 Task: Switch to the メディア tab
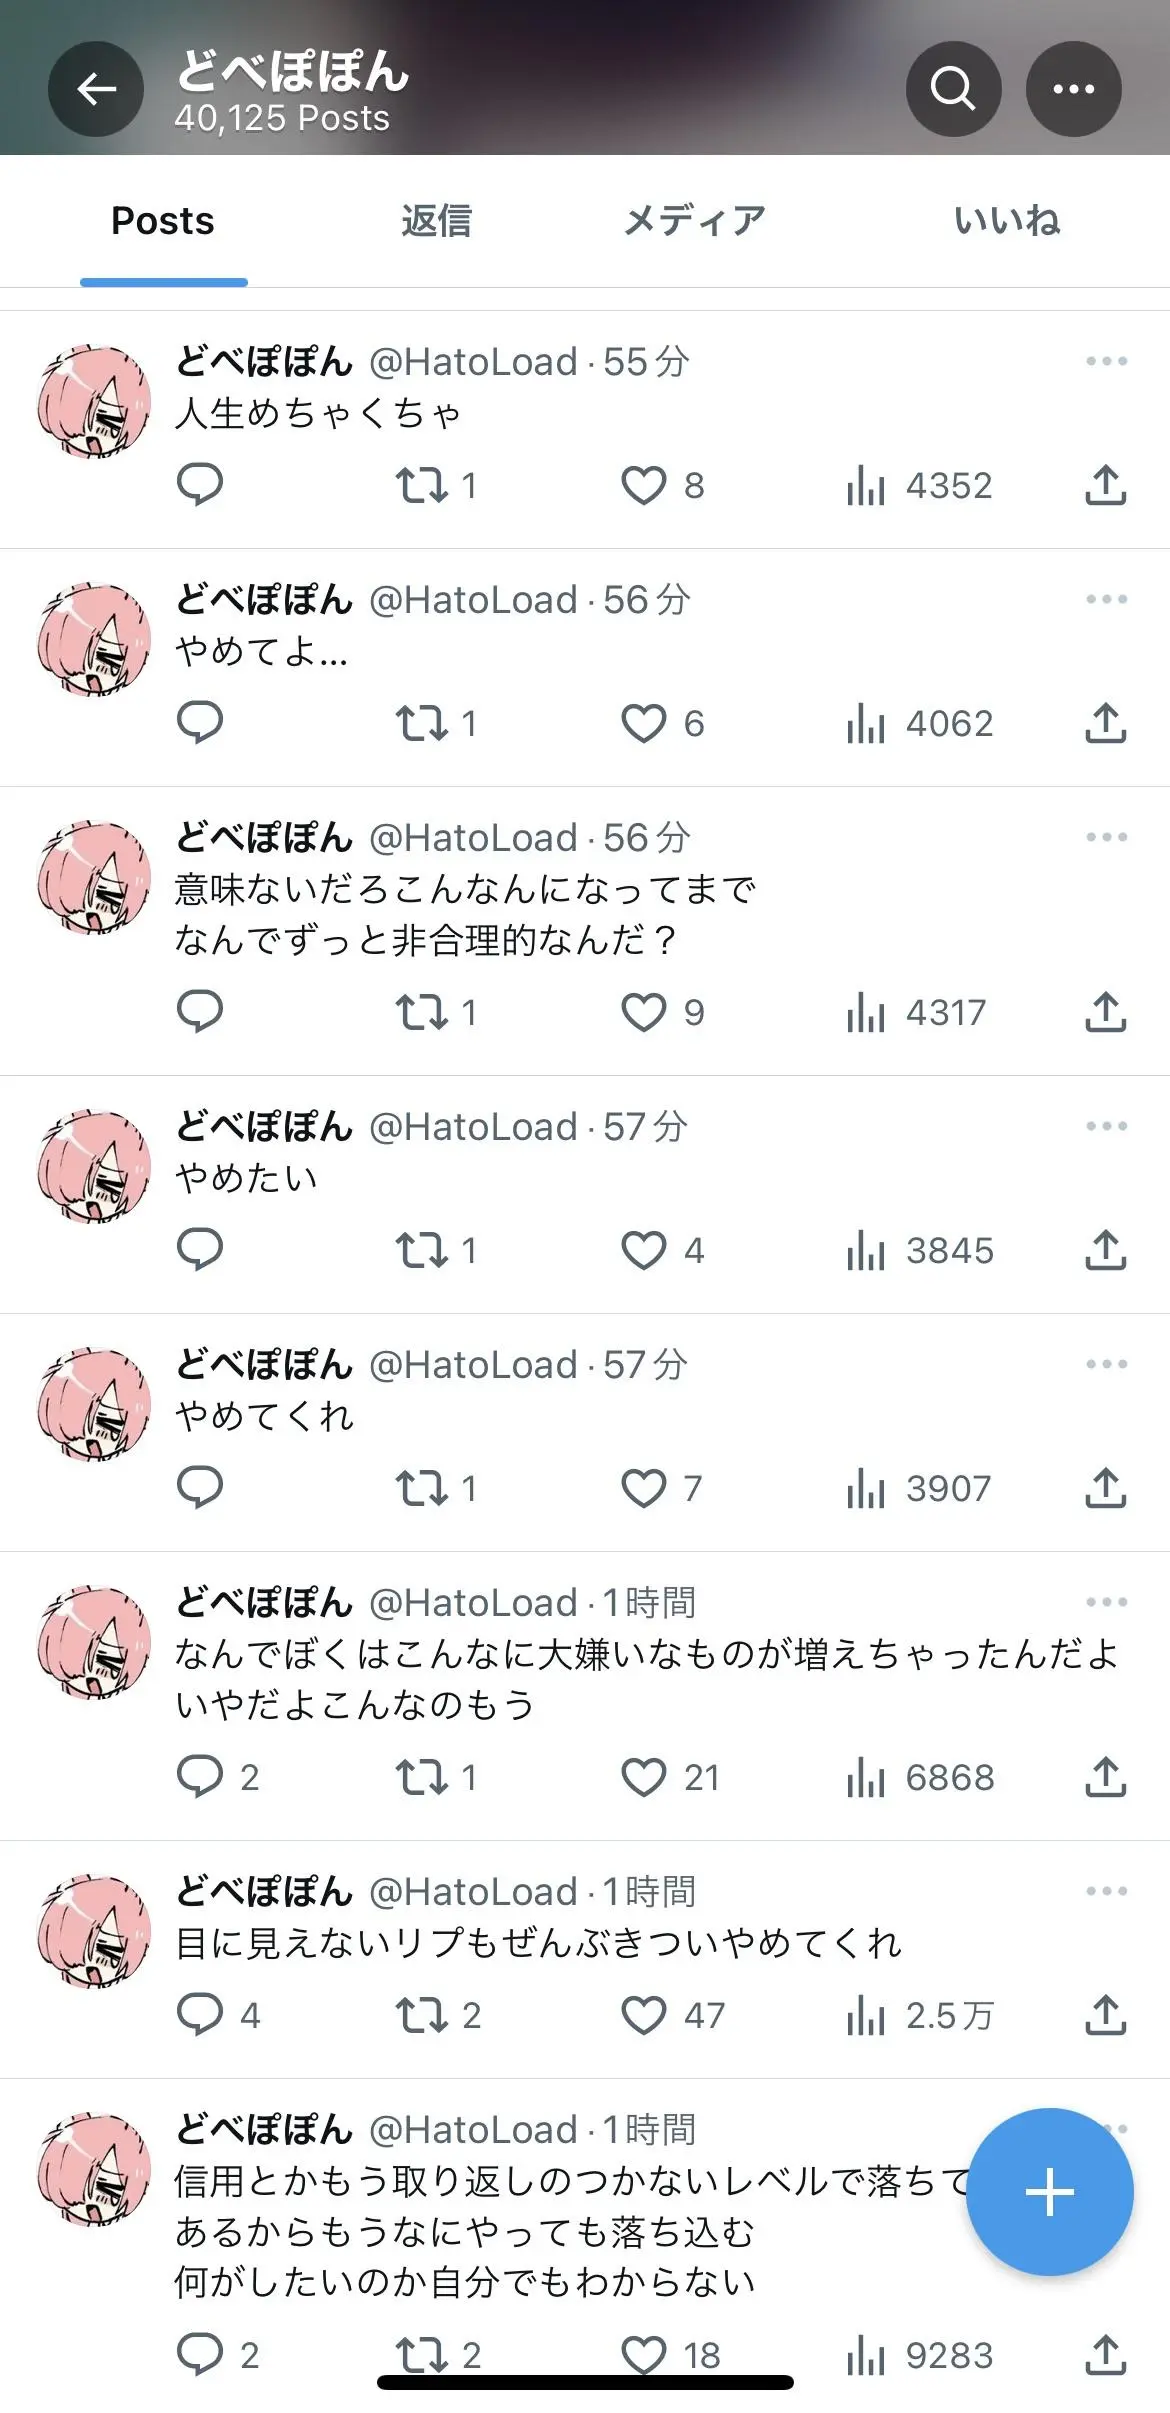click(x=695, y=220)
